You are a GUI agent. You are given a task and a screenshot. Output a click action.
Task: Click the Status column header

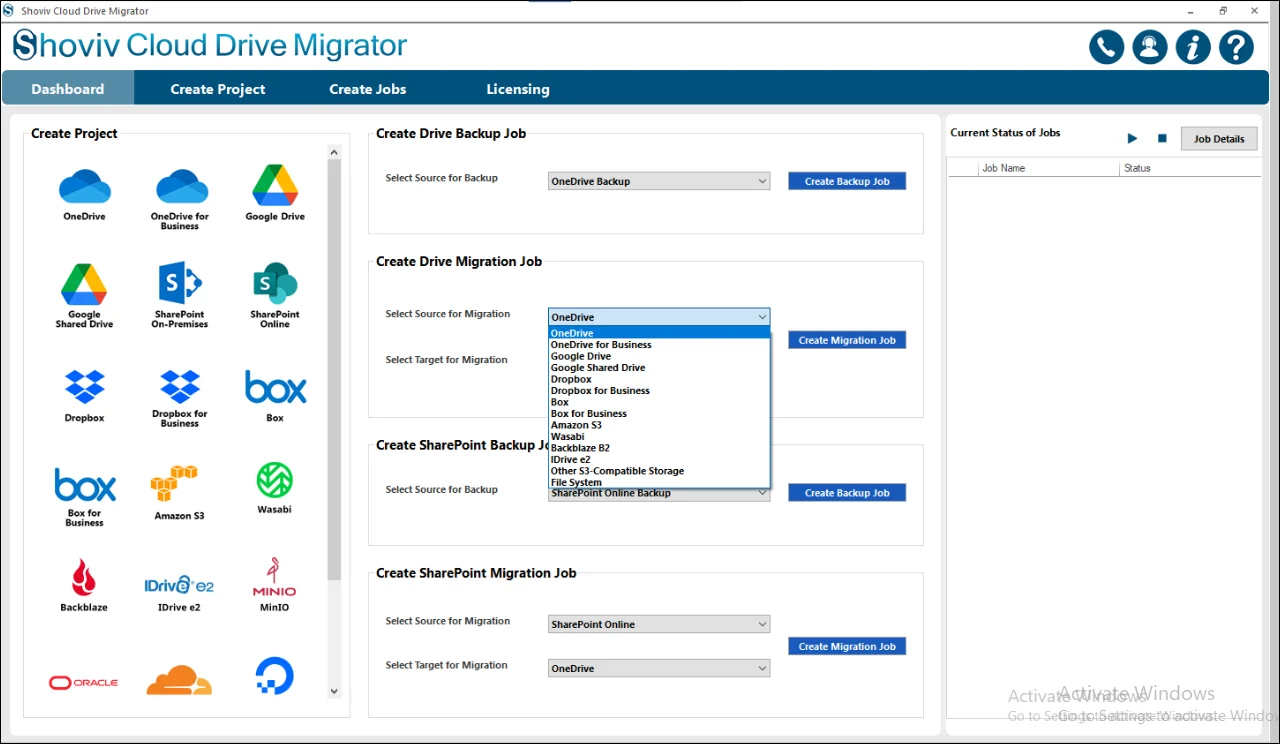click(1190, 168)
